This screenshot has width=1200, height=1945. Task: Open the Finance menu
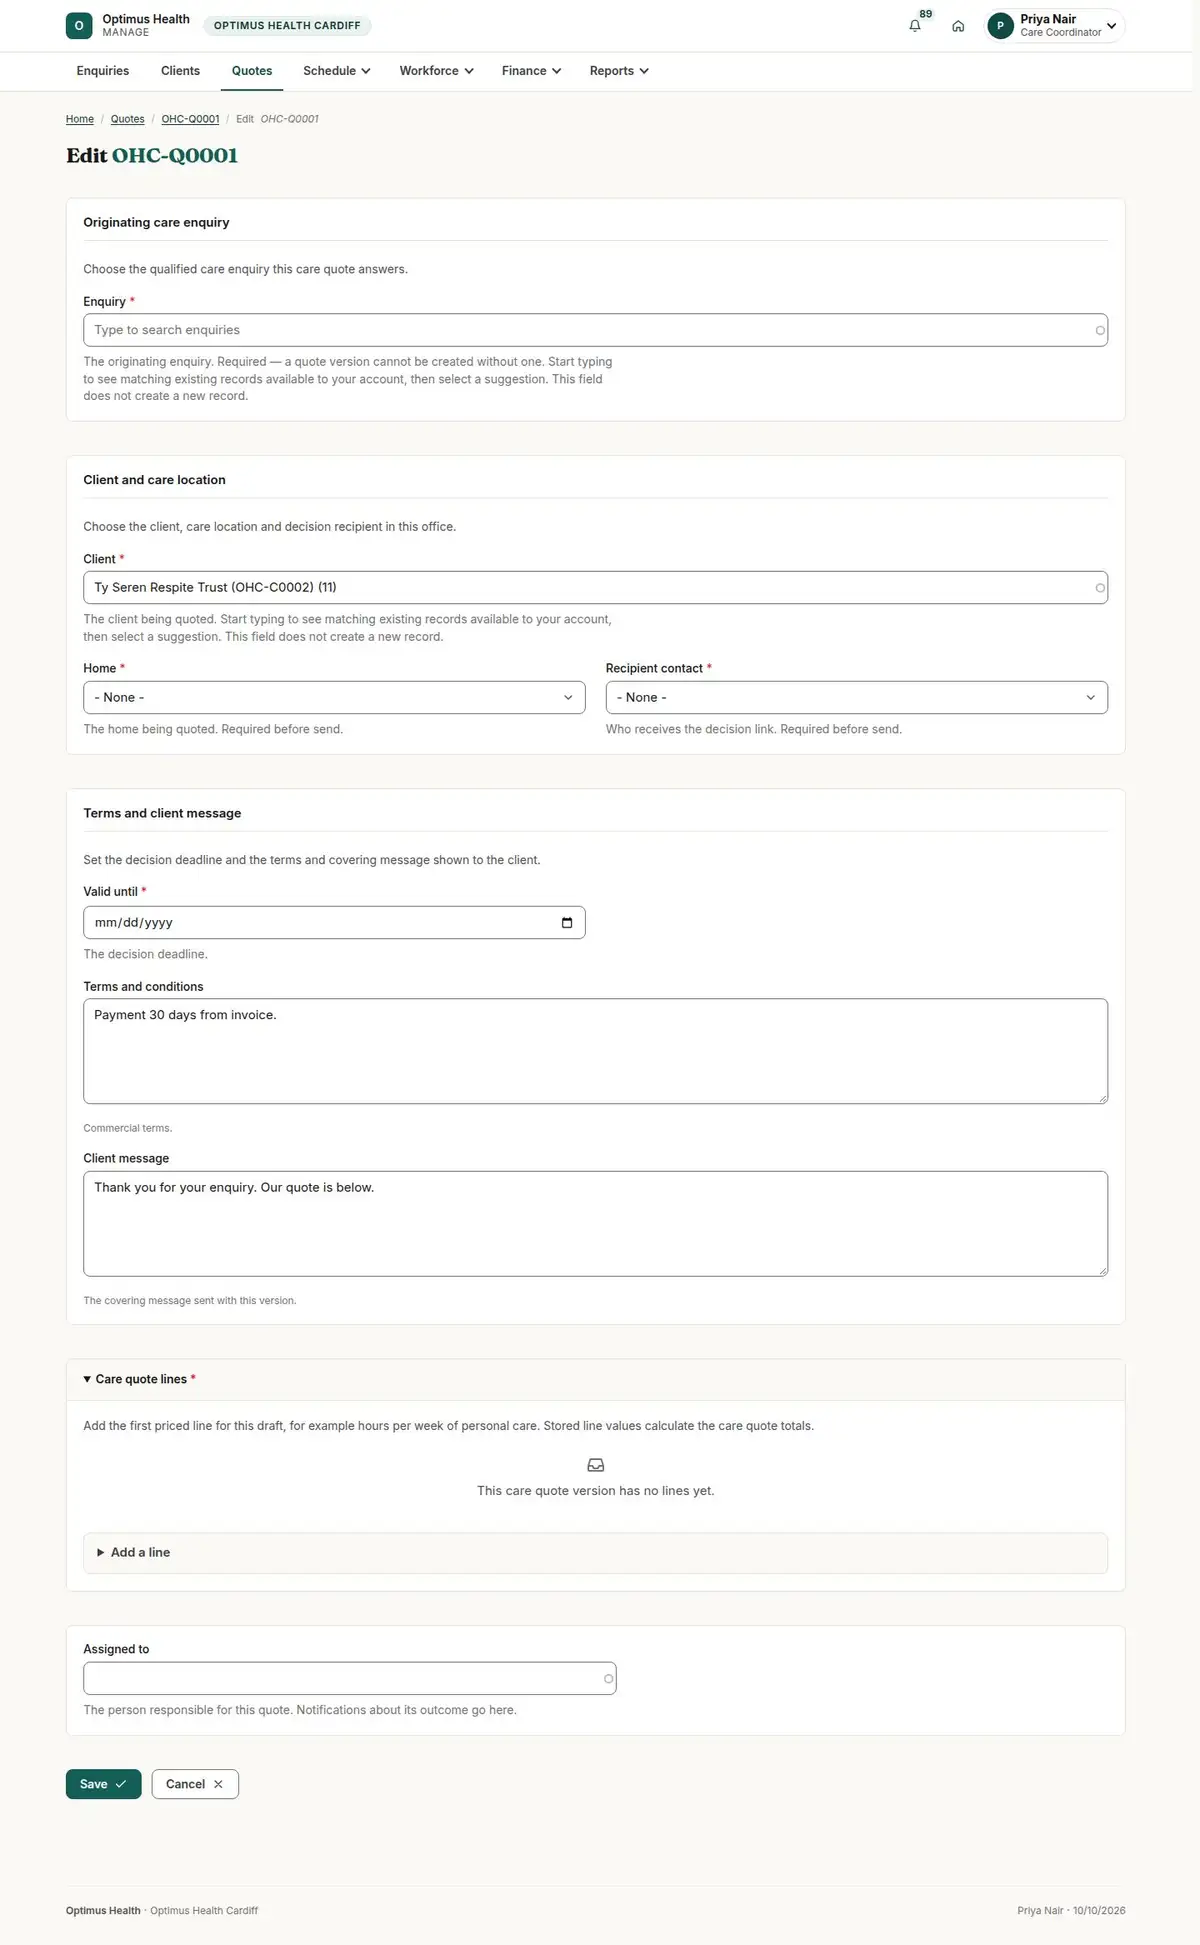[x=531, y=71]
